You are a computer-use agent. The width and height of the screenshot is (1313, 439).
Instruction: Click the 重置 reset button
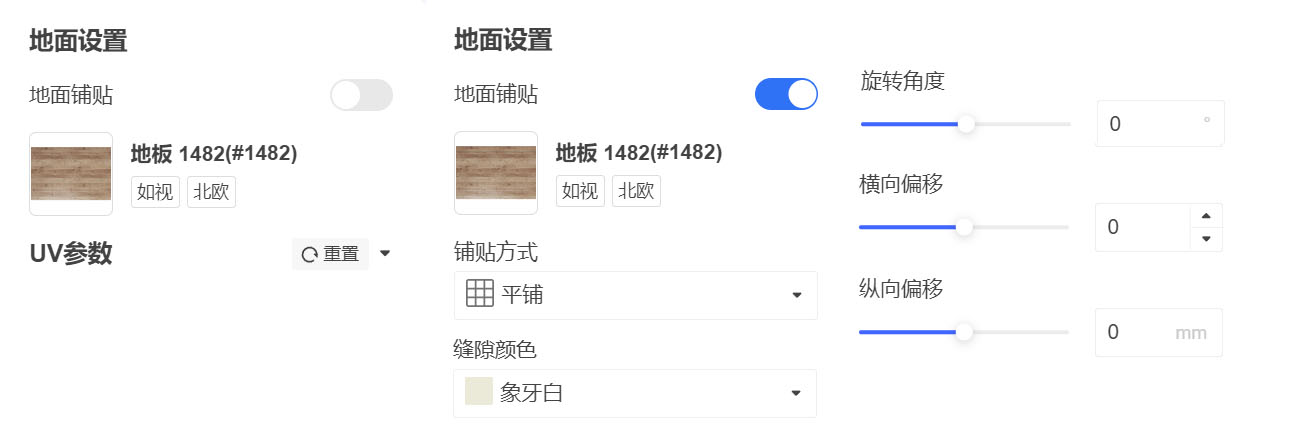tap(330, 254)
